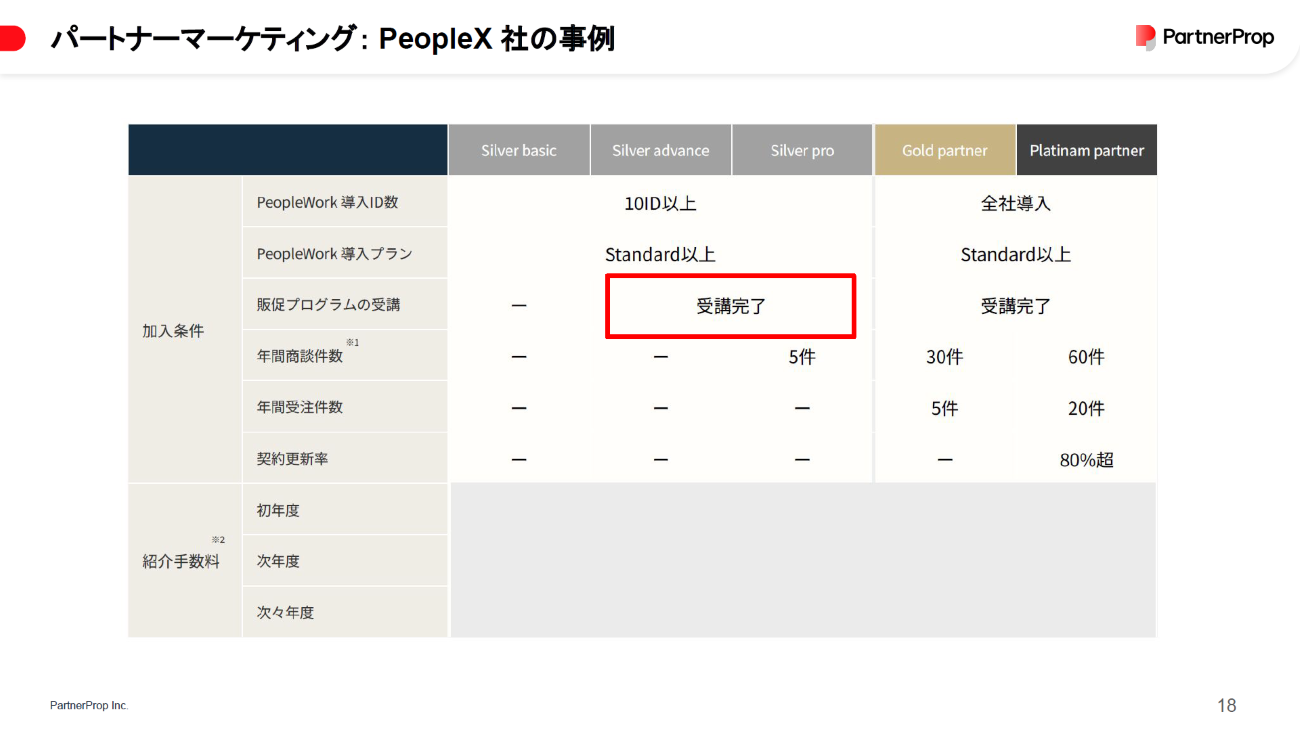Click the 販促プログラムの受講 row label

(x=328, y=304)
